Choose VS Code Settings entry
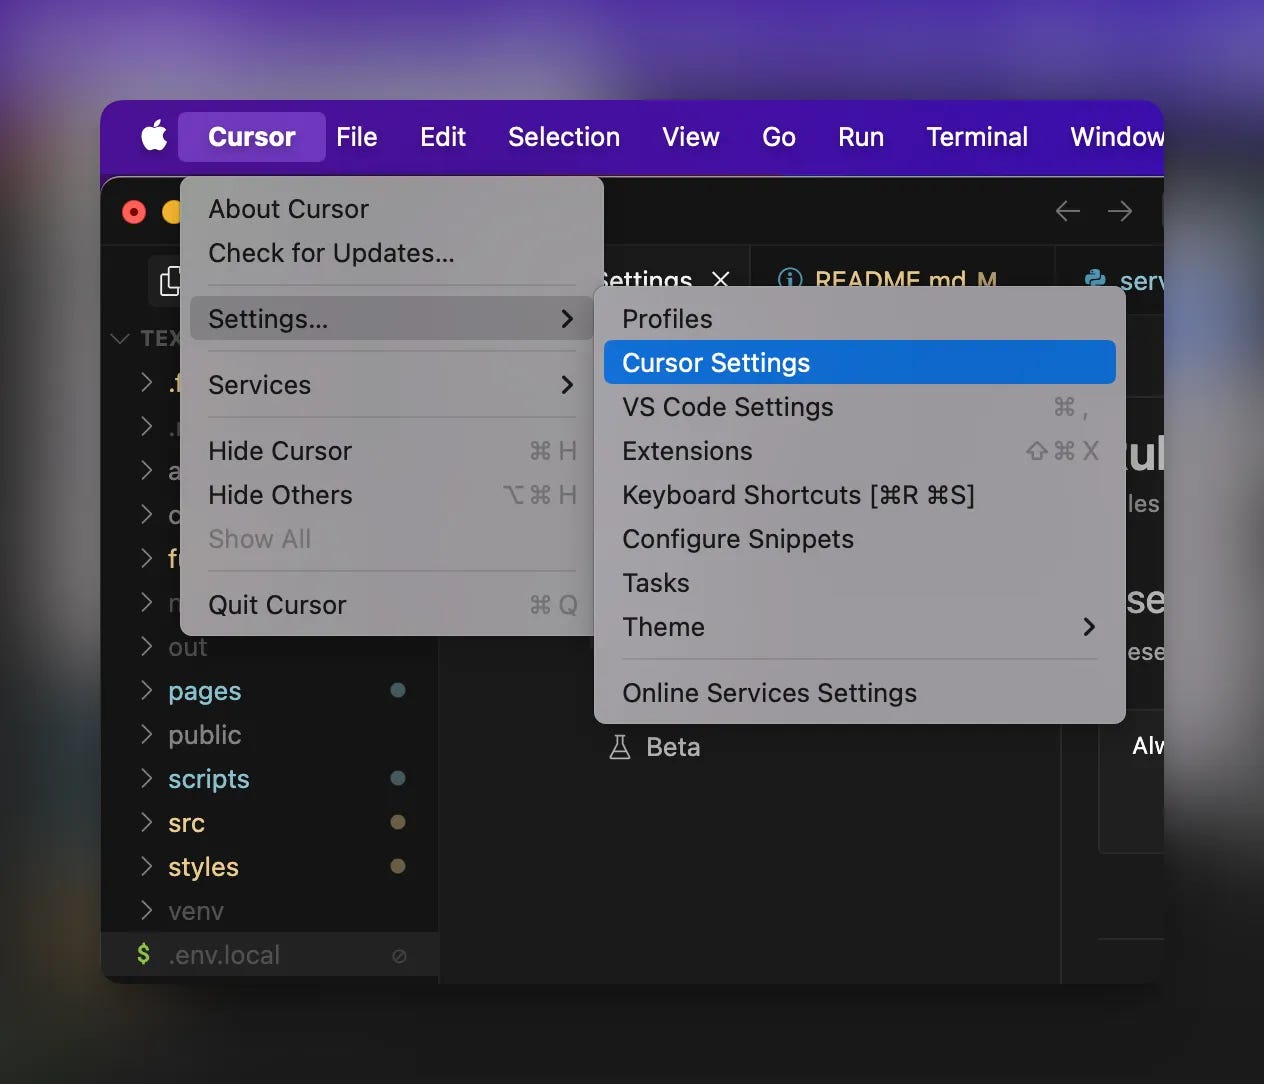Screen dimensions: 1264x1084 pos(859,407)
